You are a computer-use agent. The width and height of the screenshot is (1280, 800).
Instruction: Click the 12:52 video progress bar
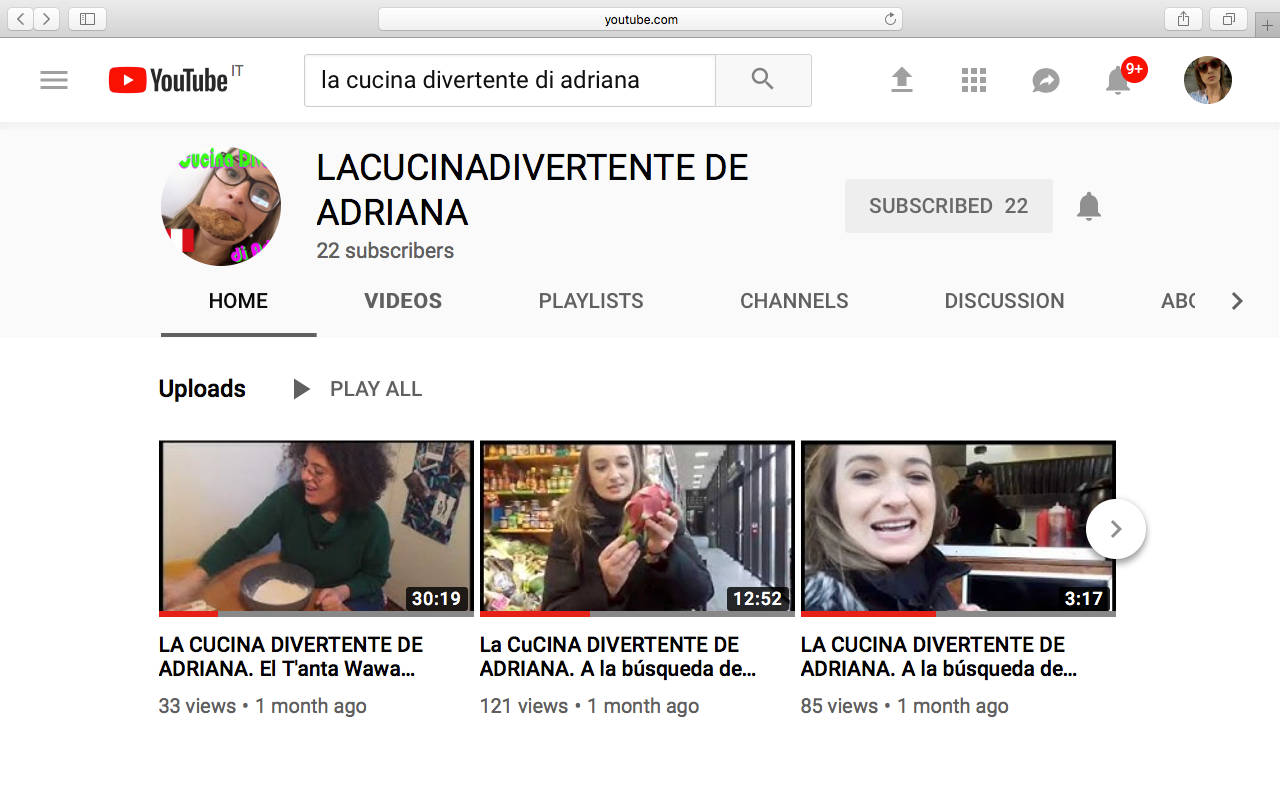[x=637, y=614]
